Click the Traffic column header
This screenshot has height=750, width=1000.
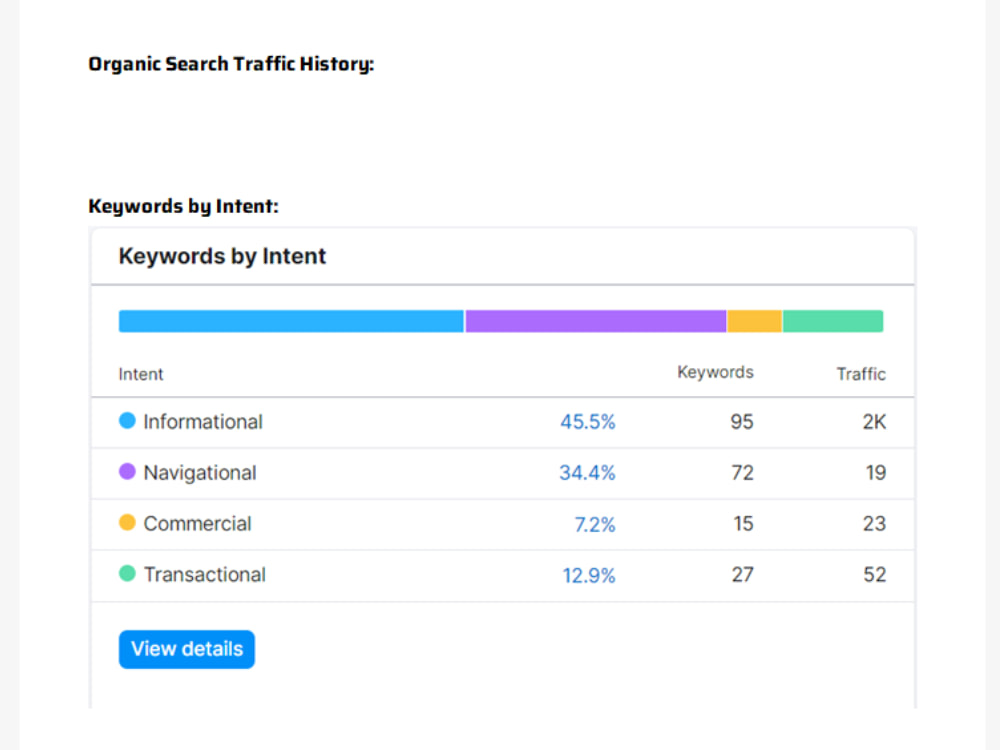861,374
